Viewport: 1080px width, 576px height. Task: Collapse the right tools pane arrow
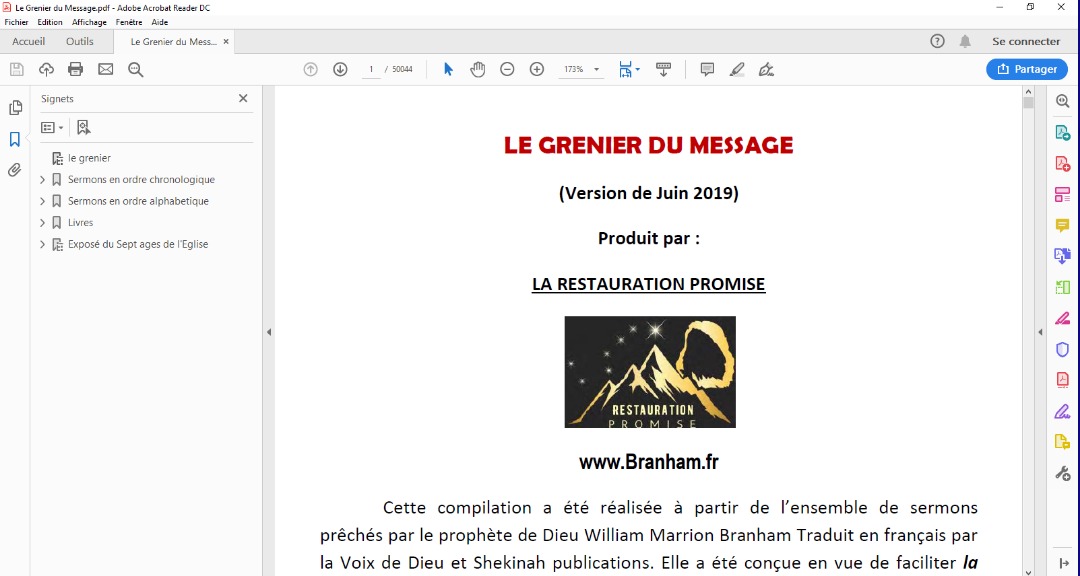1063,564
